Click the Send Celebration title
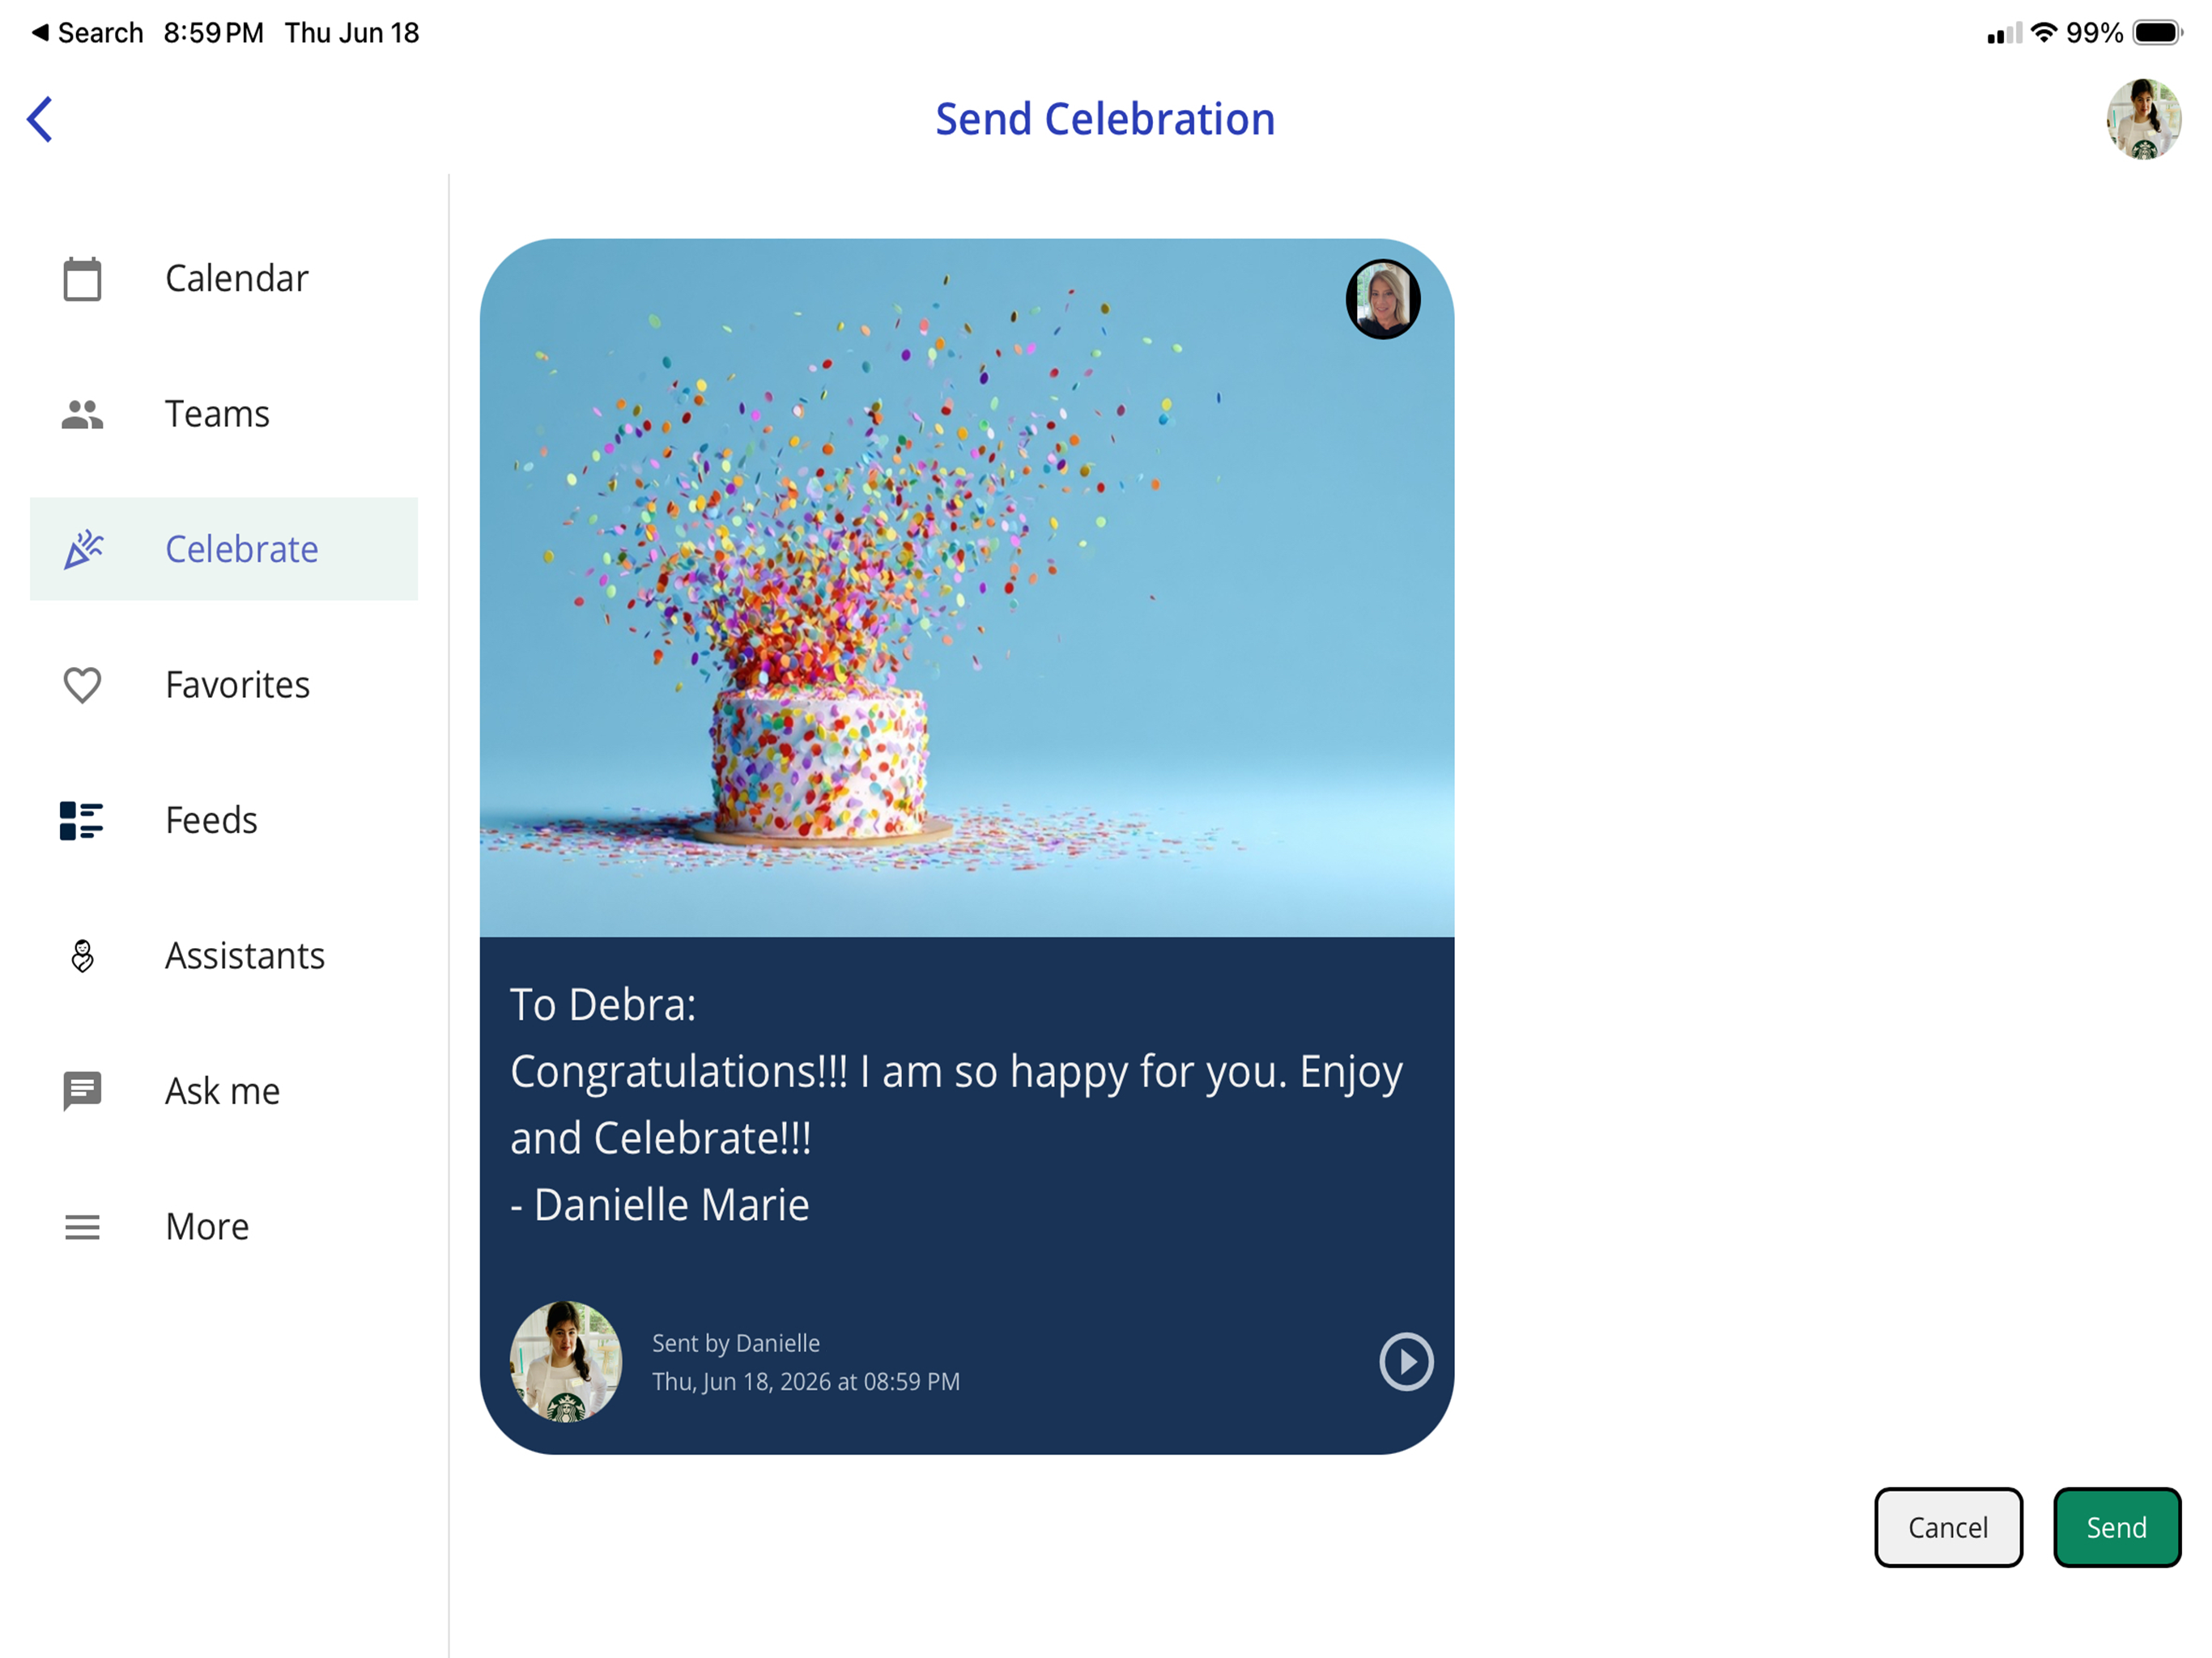The height and width of the screenshot is (1658, 2212). pos(1105,119)
